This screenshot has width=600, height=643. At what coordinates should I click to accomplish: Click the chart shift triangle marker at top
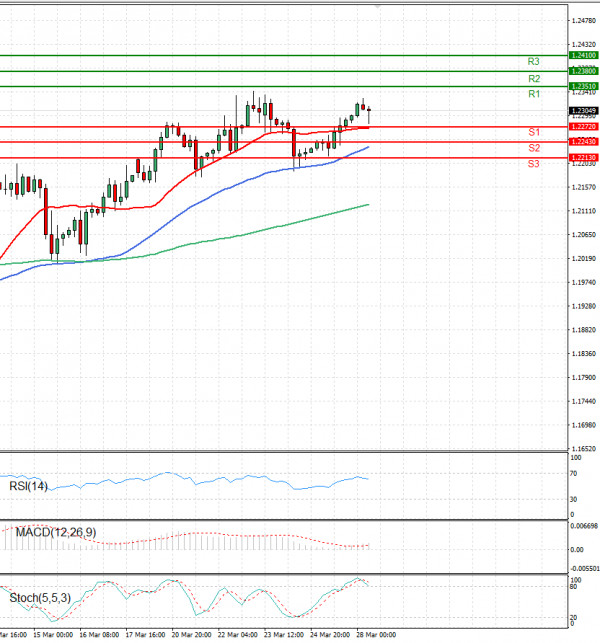(x=377, y=6)
